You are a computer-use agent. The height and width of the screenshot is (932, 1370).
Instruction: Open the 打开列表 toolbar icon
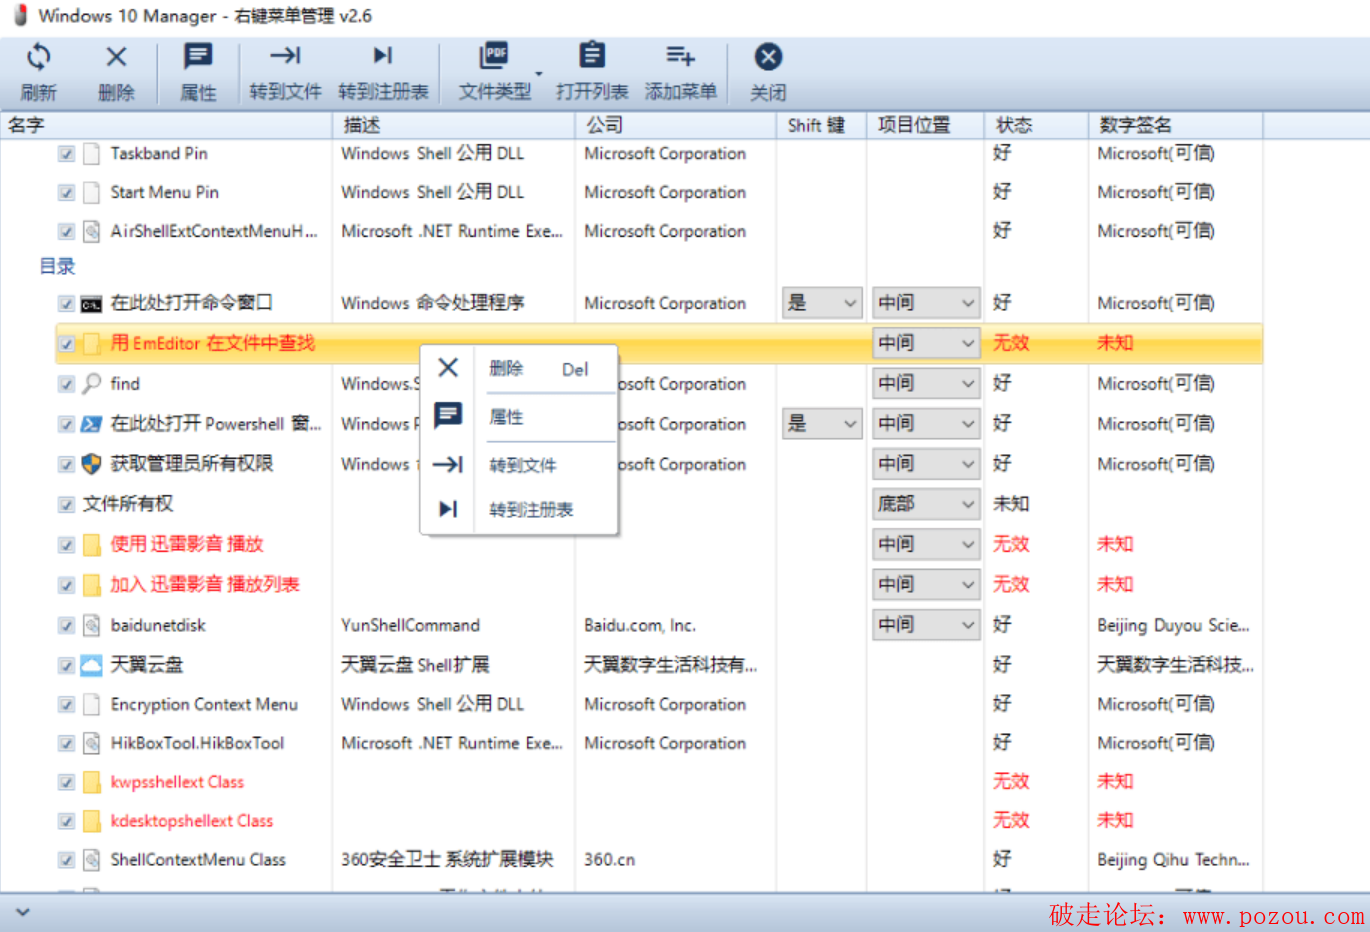coord(592,58)
